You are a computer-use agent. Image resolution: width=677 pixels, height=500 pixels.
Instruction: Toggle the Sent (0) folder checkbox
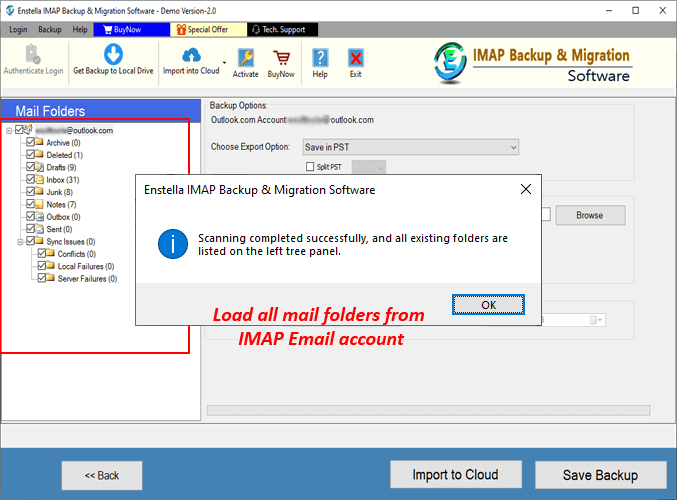coord(30,228)
